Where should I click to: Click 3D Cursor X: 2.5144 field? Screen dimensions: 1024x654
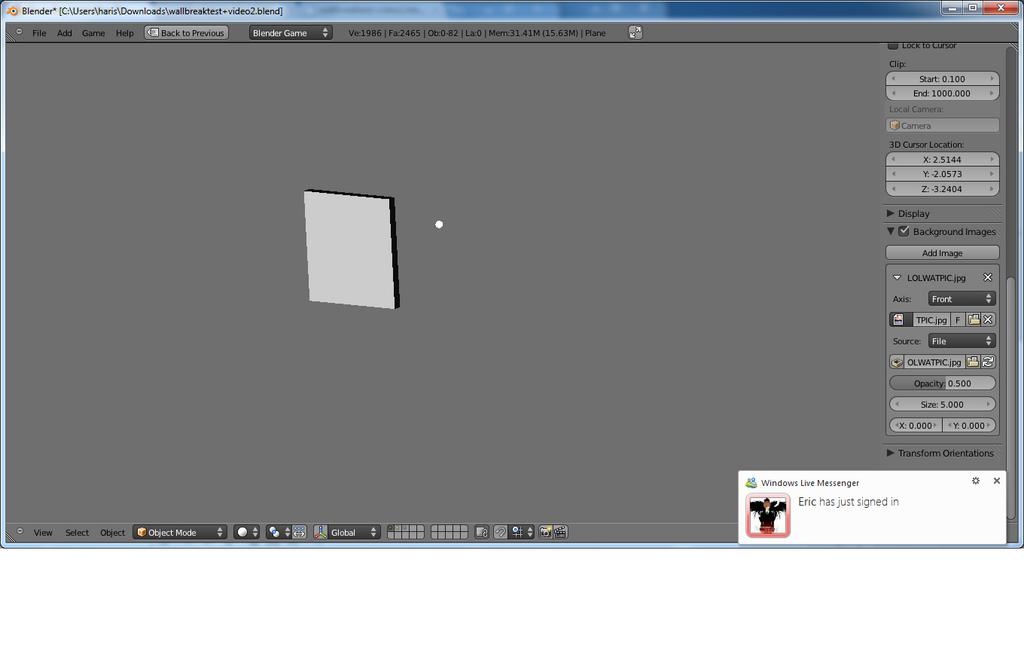[942, 159]
